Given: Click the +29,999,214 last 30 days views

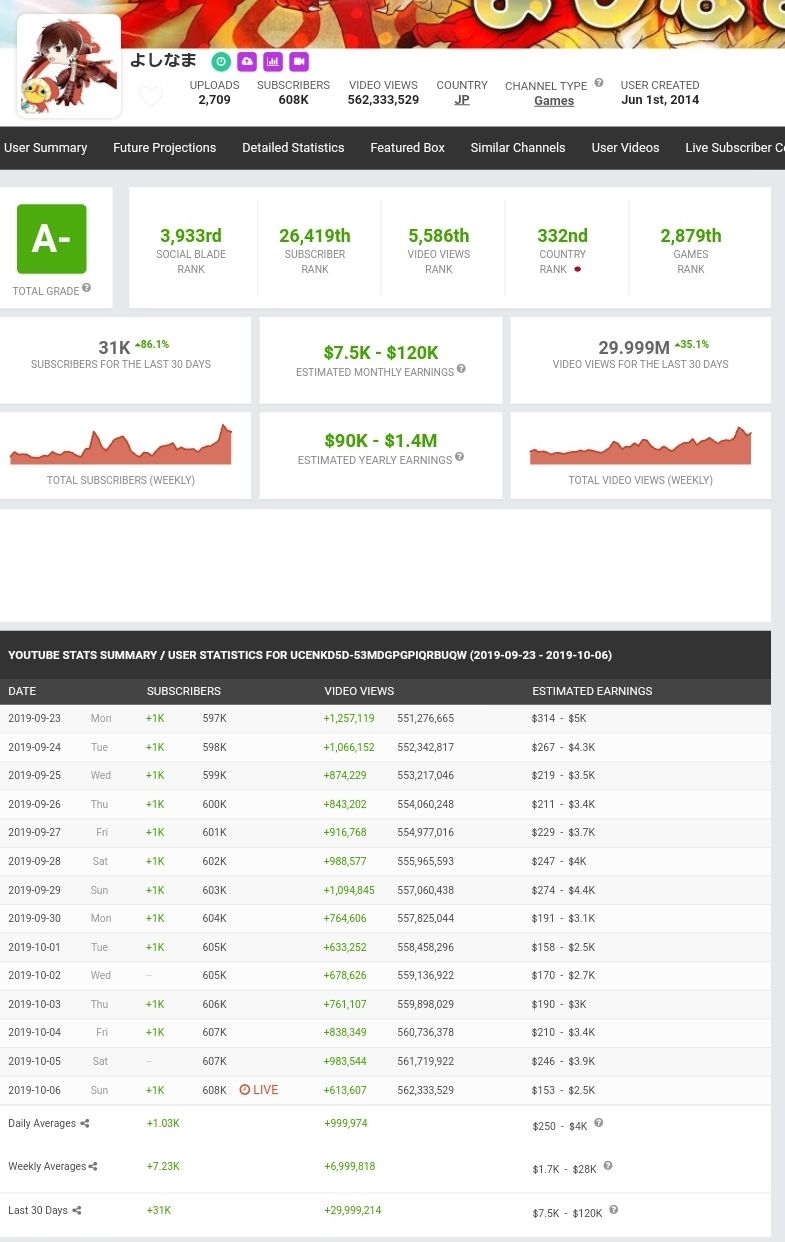Looking at the screenshot, I should pos(353,1211).
